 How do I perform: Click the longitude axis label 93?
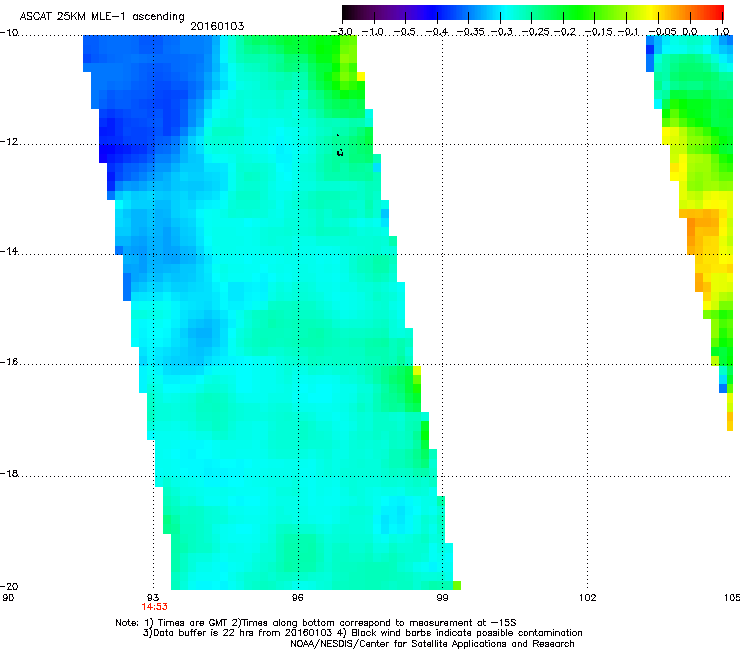(x=153, y=598)
